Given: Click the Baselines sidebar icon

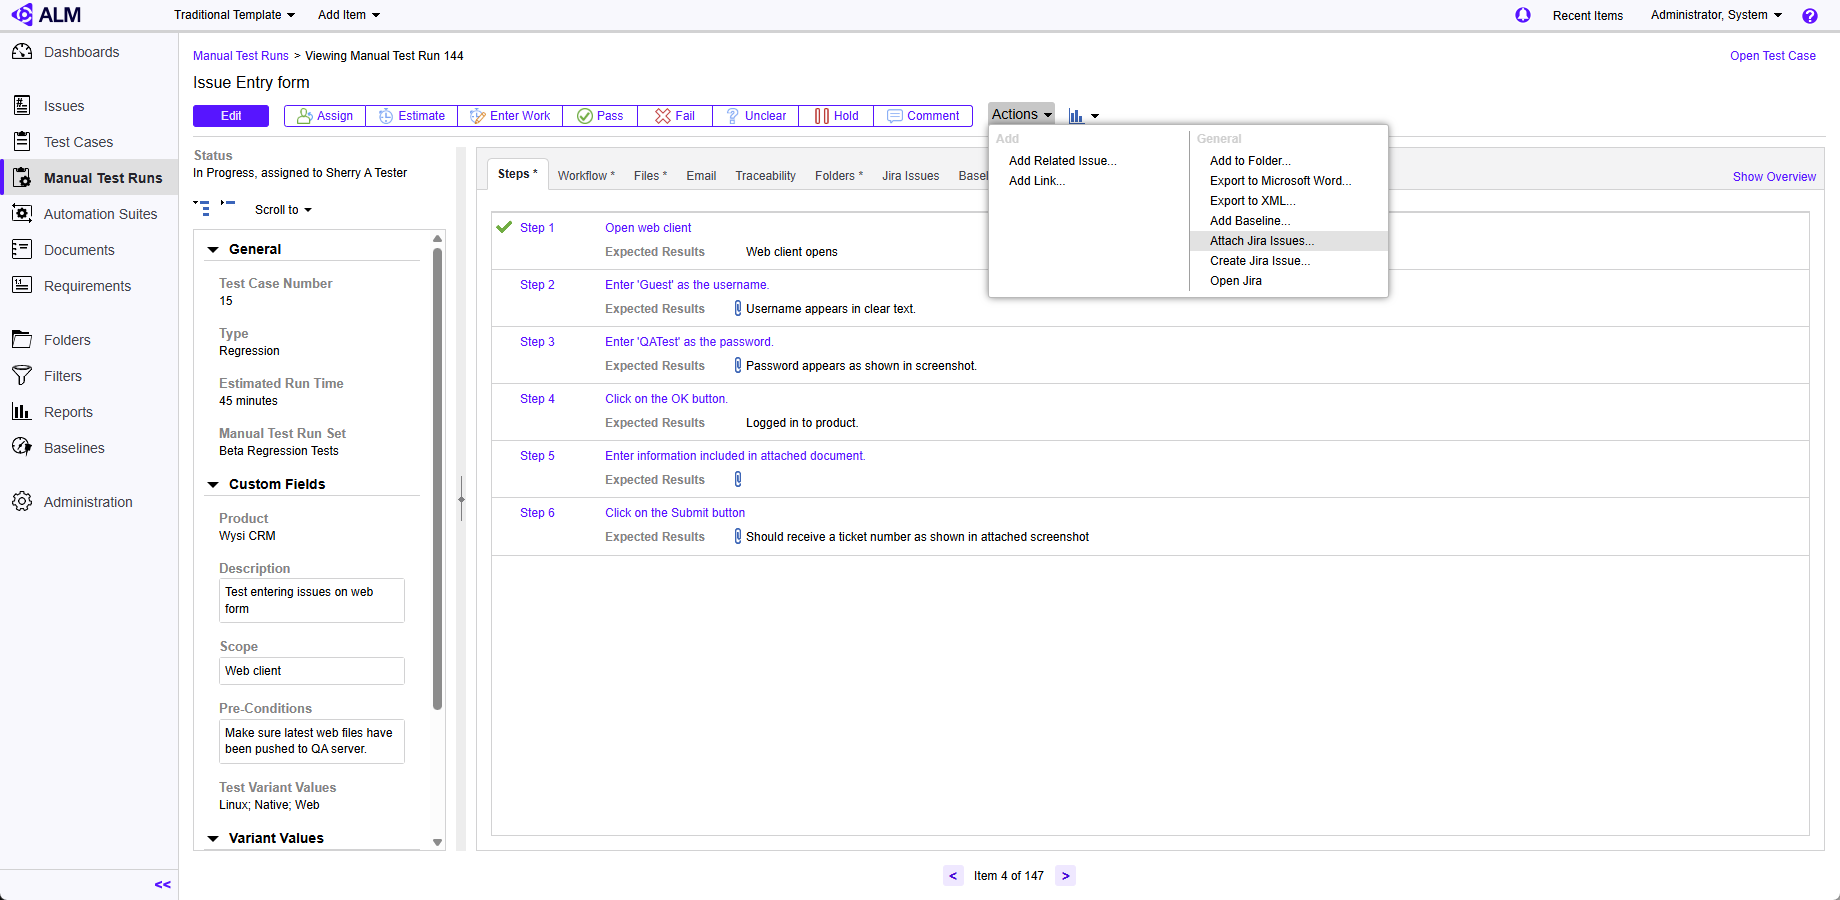Looking at the screenshot, I should click(22, 448).
